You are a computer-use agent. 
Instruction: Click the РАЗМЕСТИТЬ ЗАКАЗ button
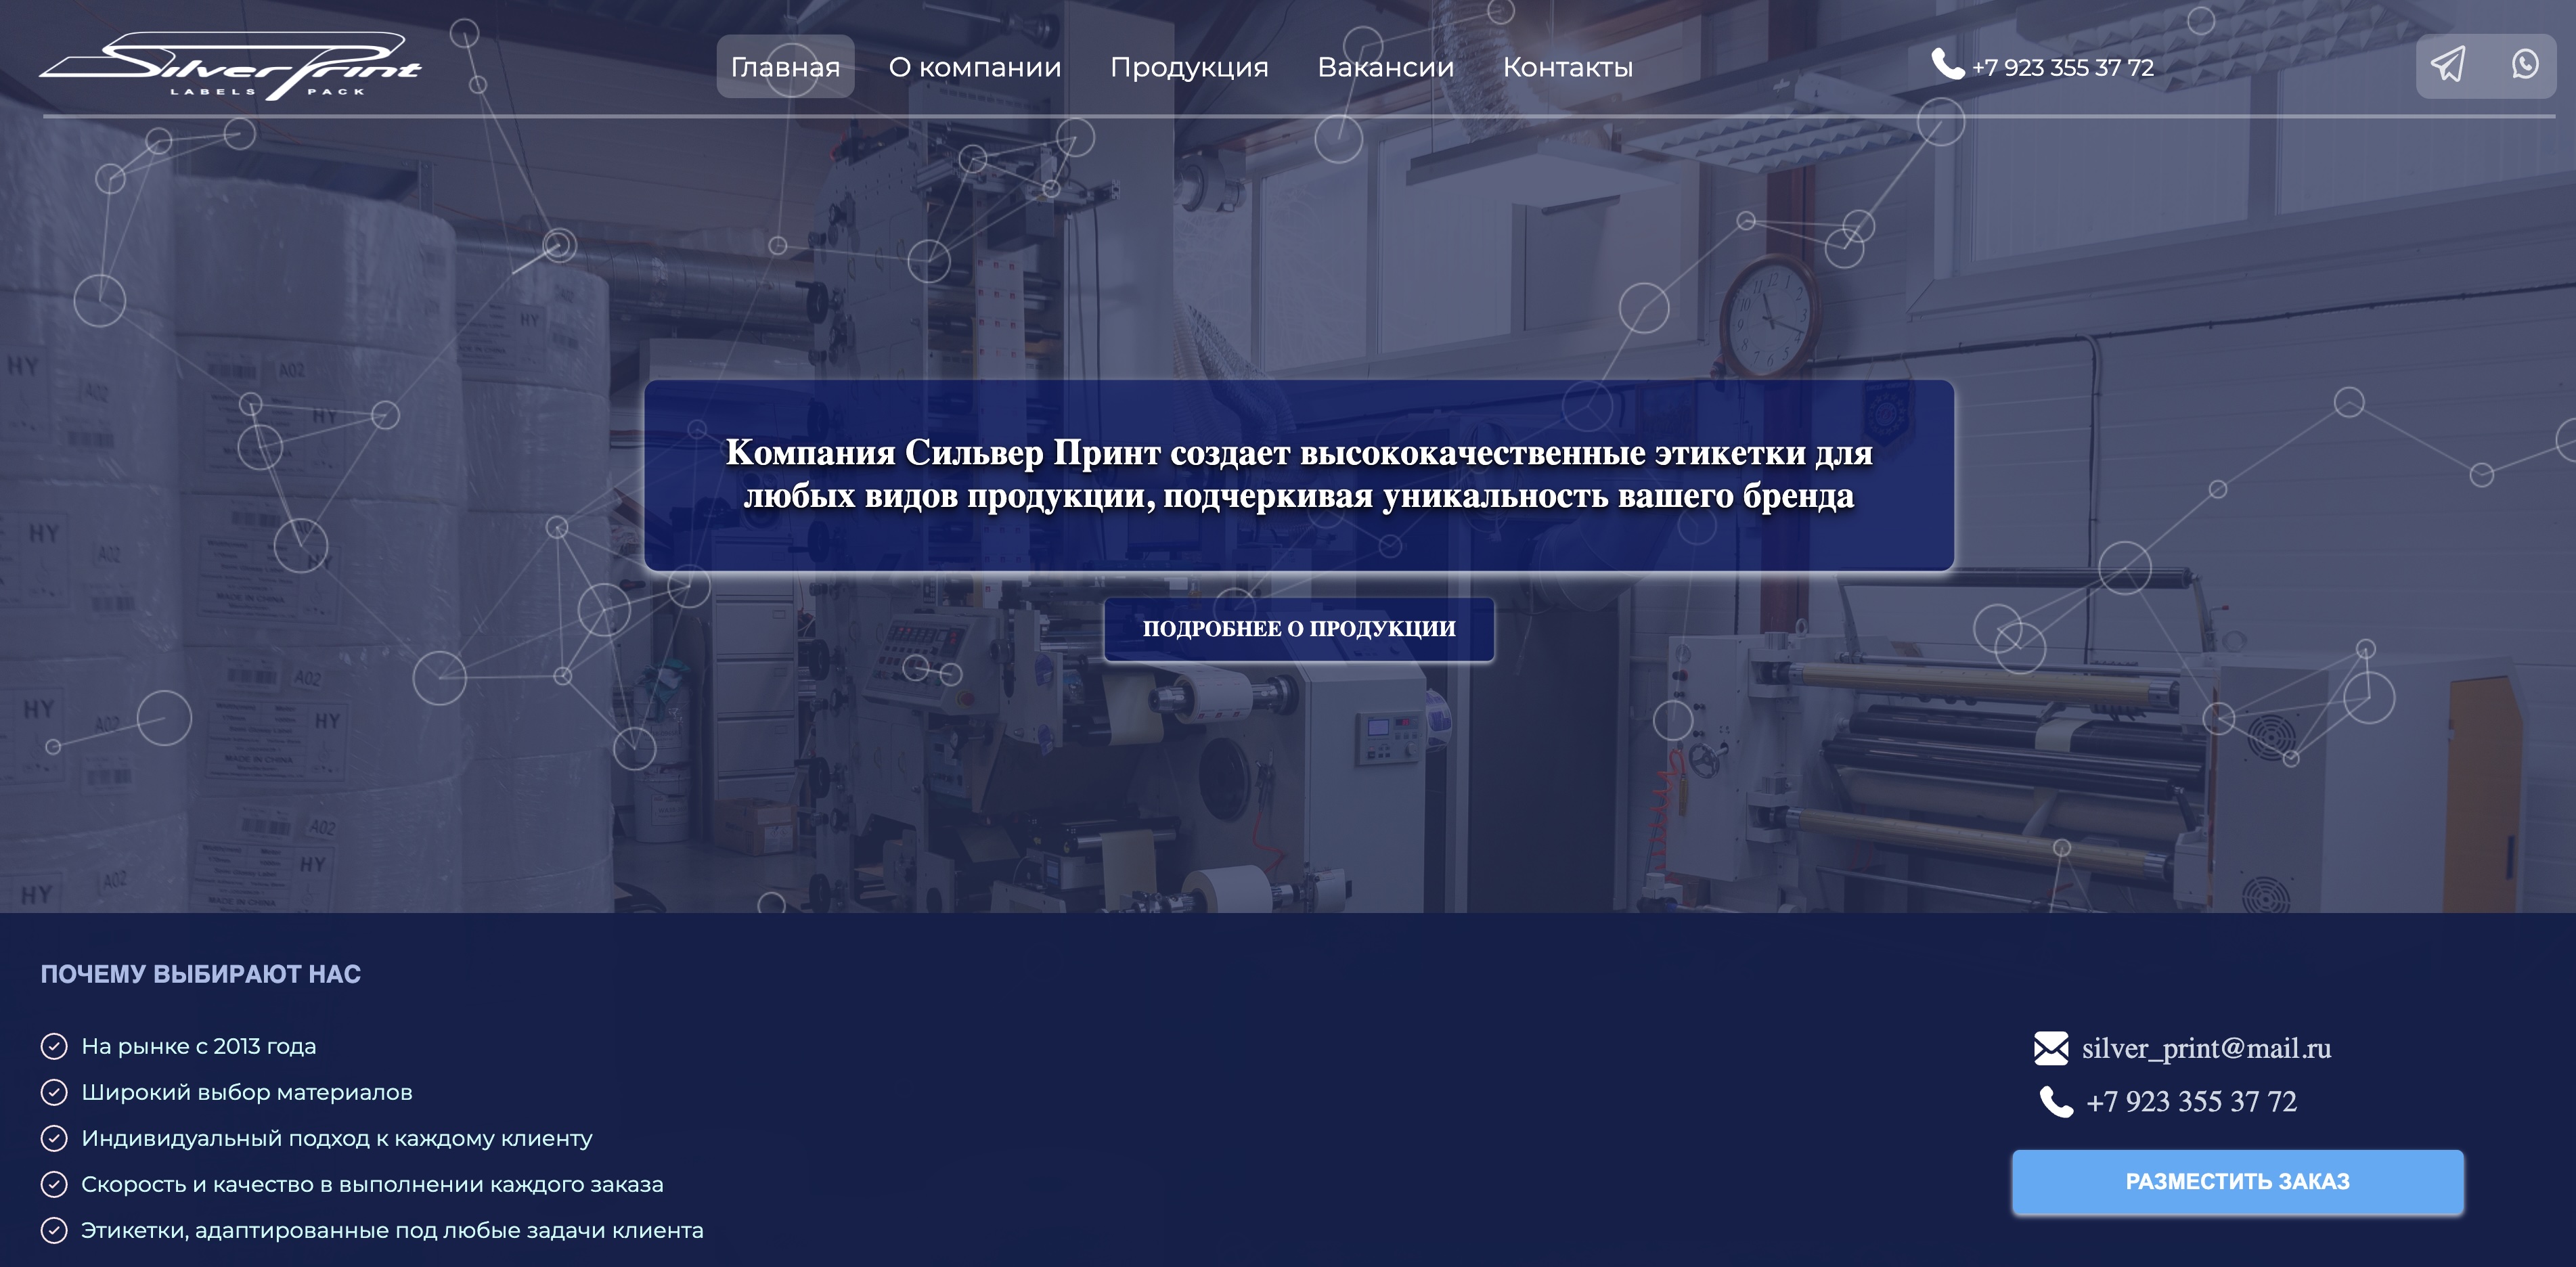[x=2237, y=1182]
